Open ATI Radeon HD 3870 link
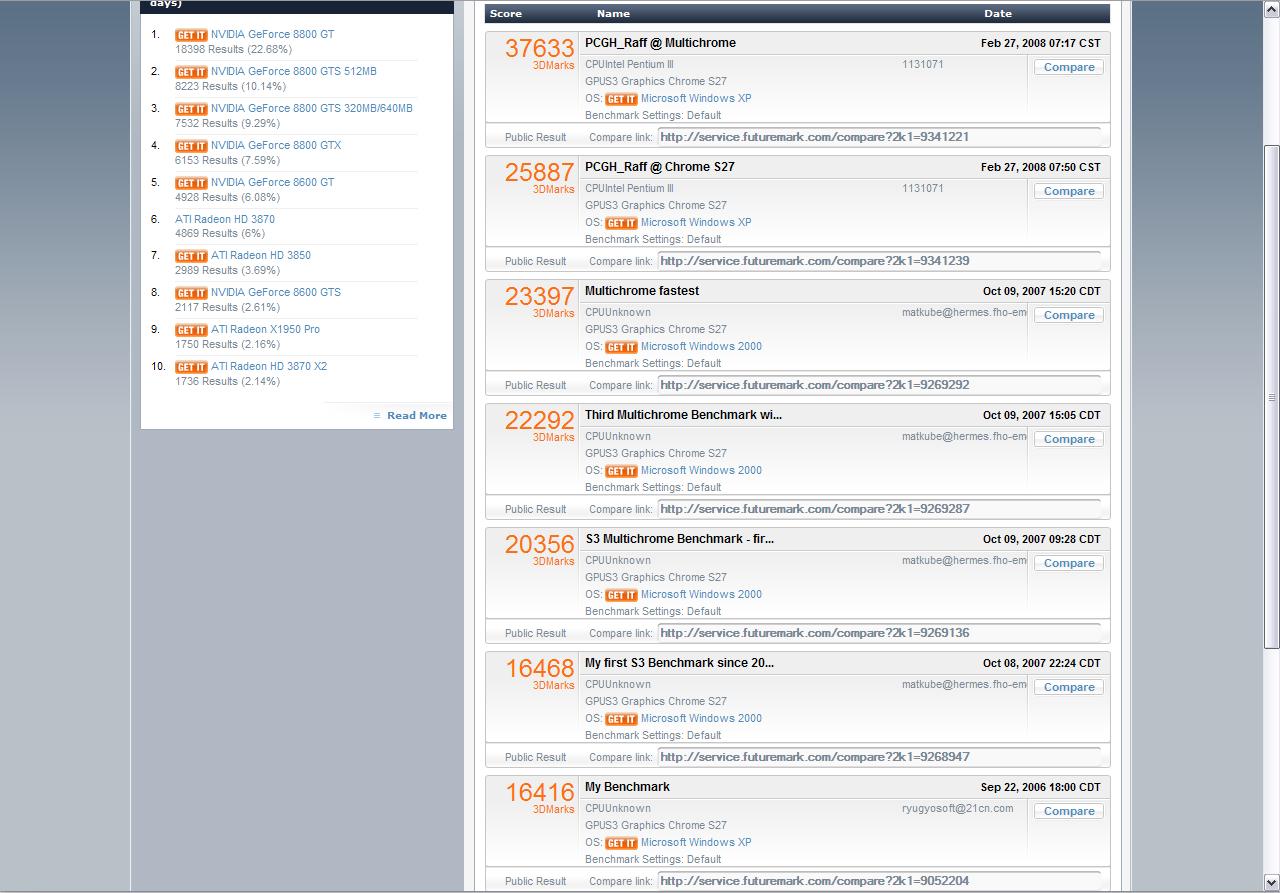 224,219
